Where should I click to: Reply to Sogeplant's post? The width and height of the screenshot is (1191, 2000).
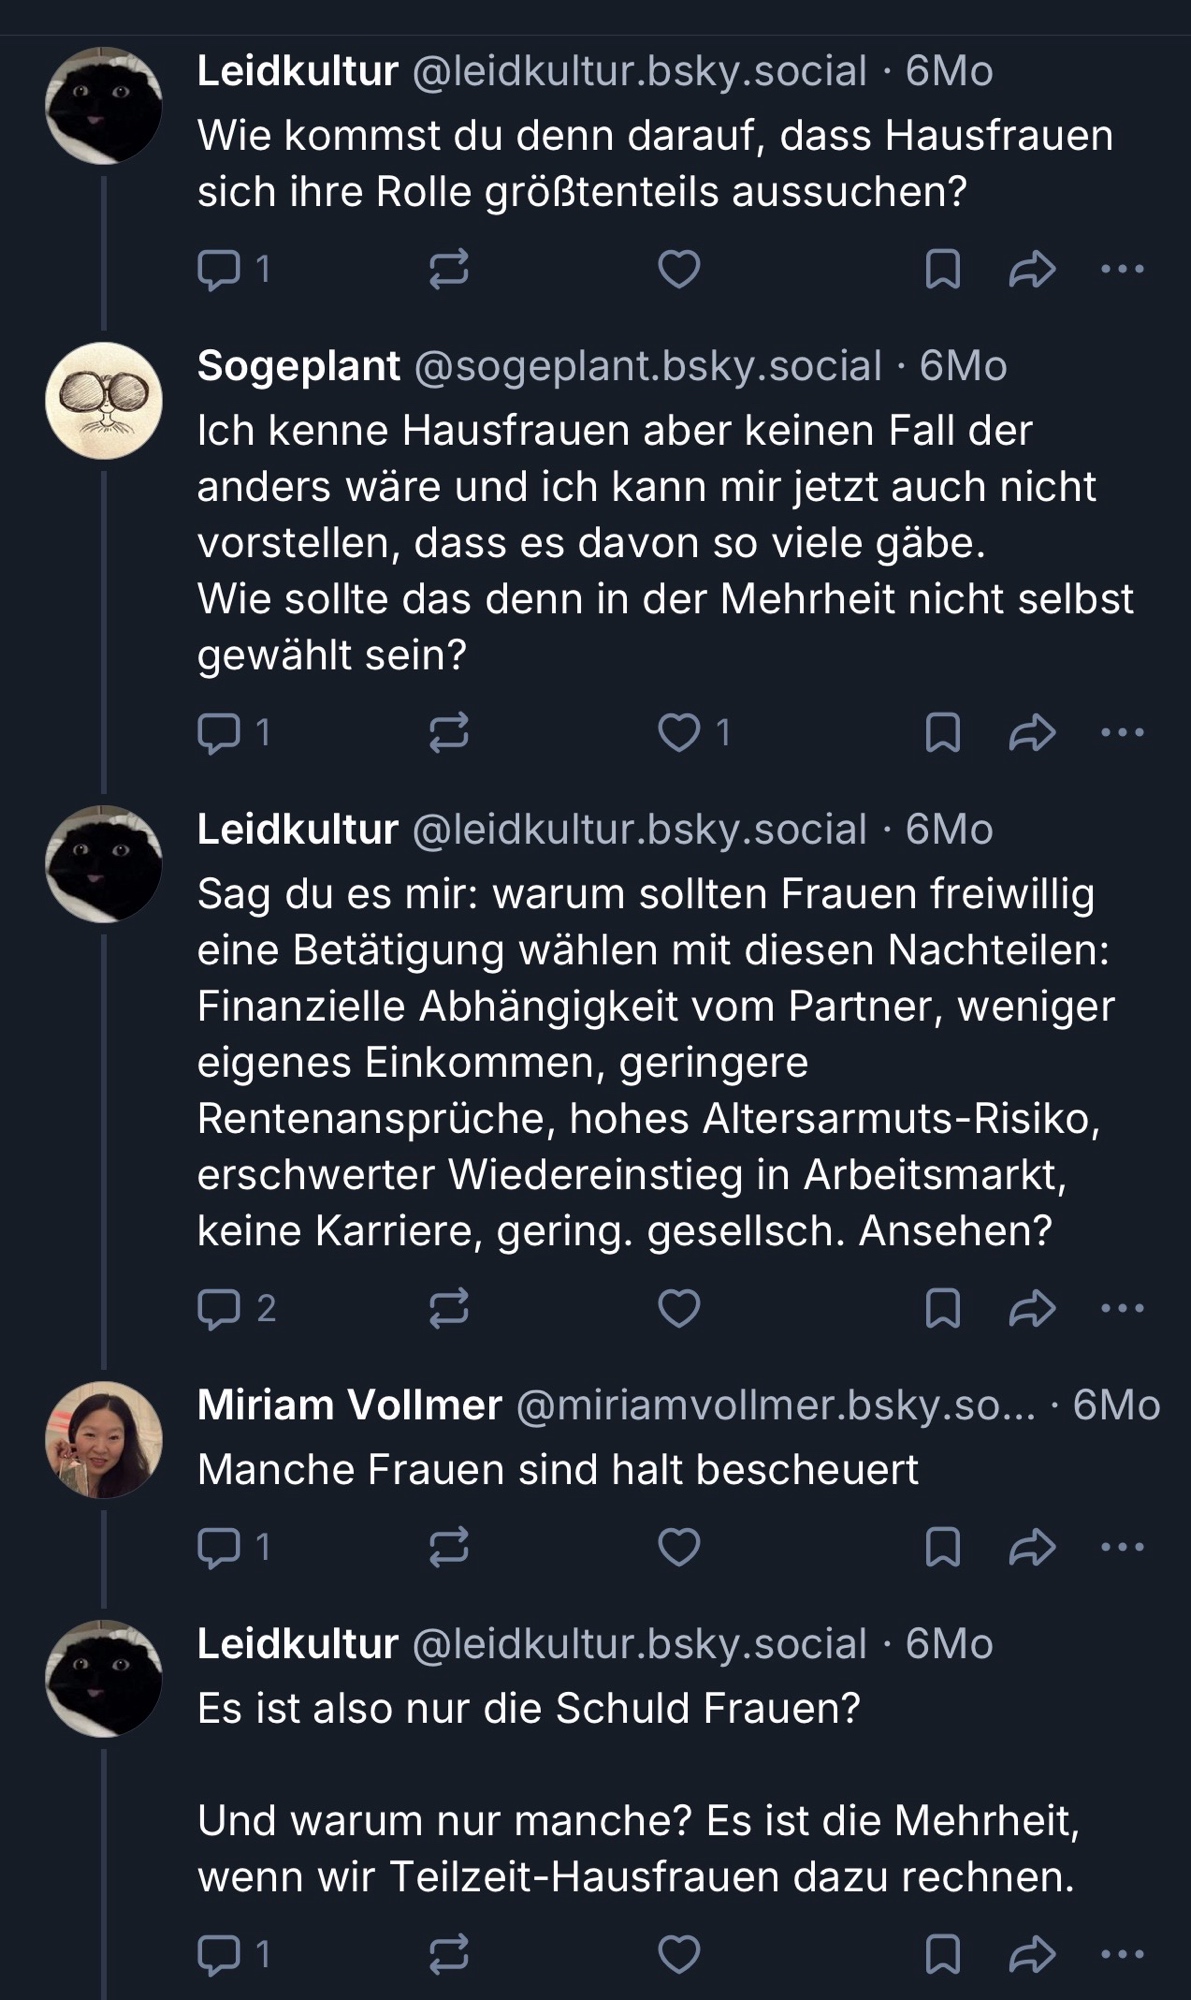click(x=219, y=733)
